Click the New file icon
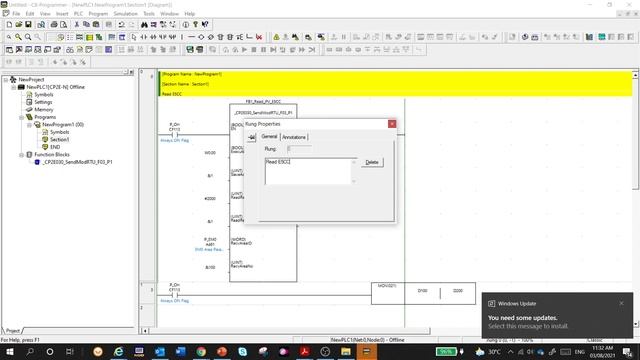 pos(9,24)
